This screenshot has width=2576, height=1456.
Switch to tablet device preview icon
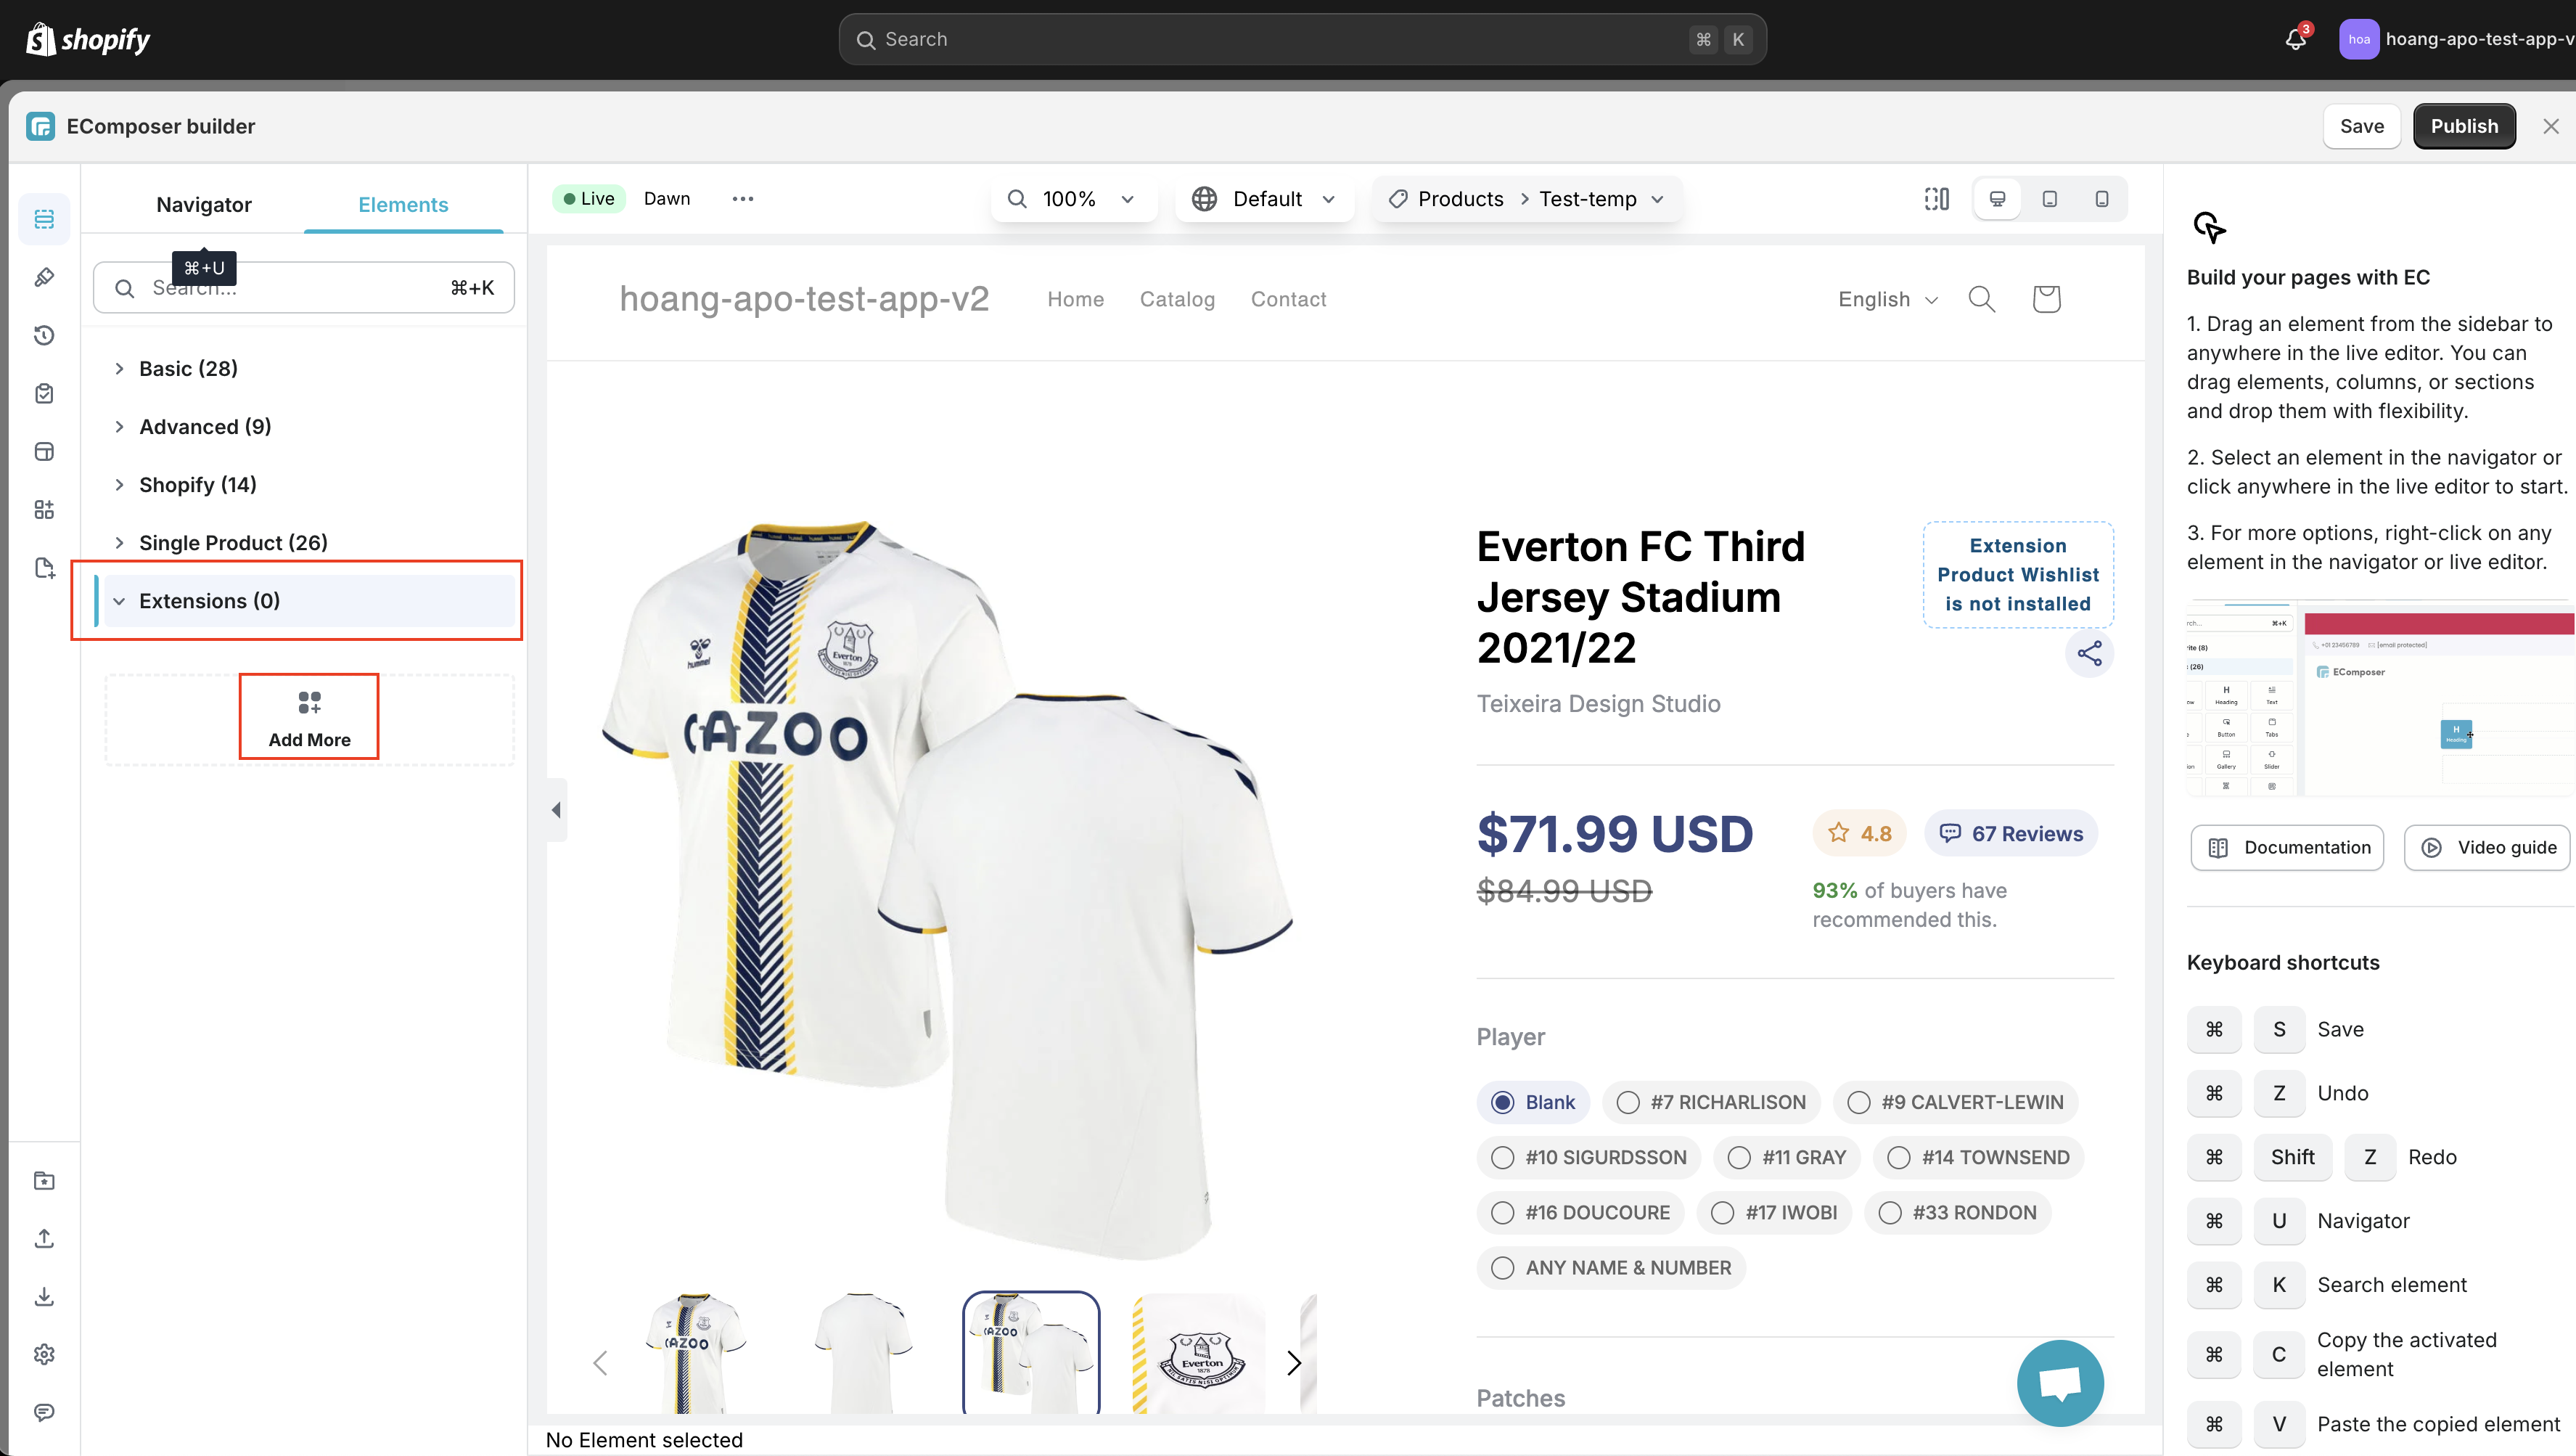coord(2049,199)
